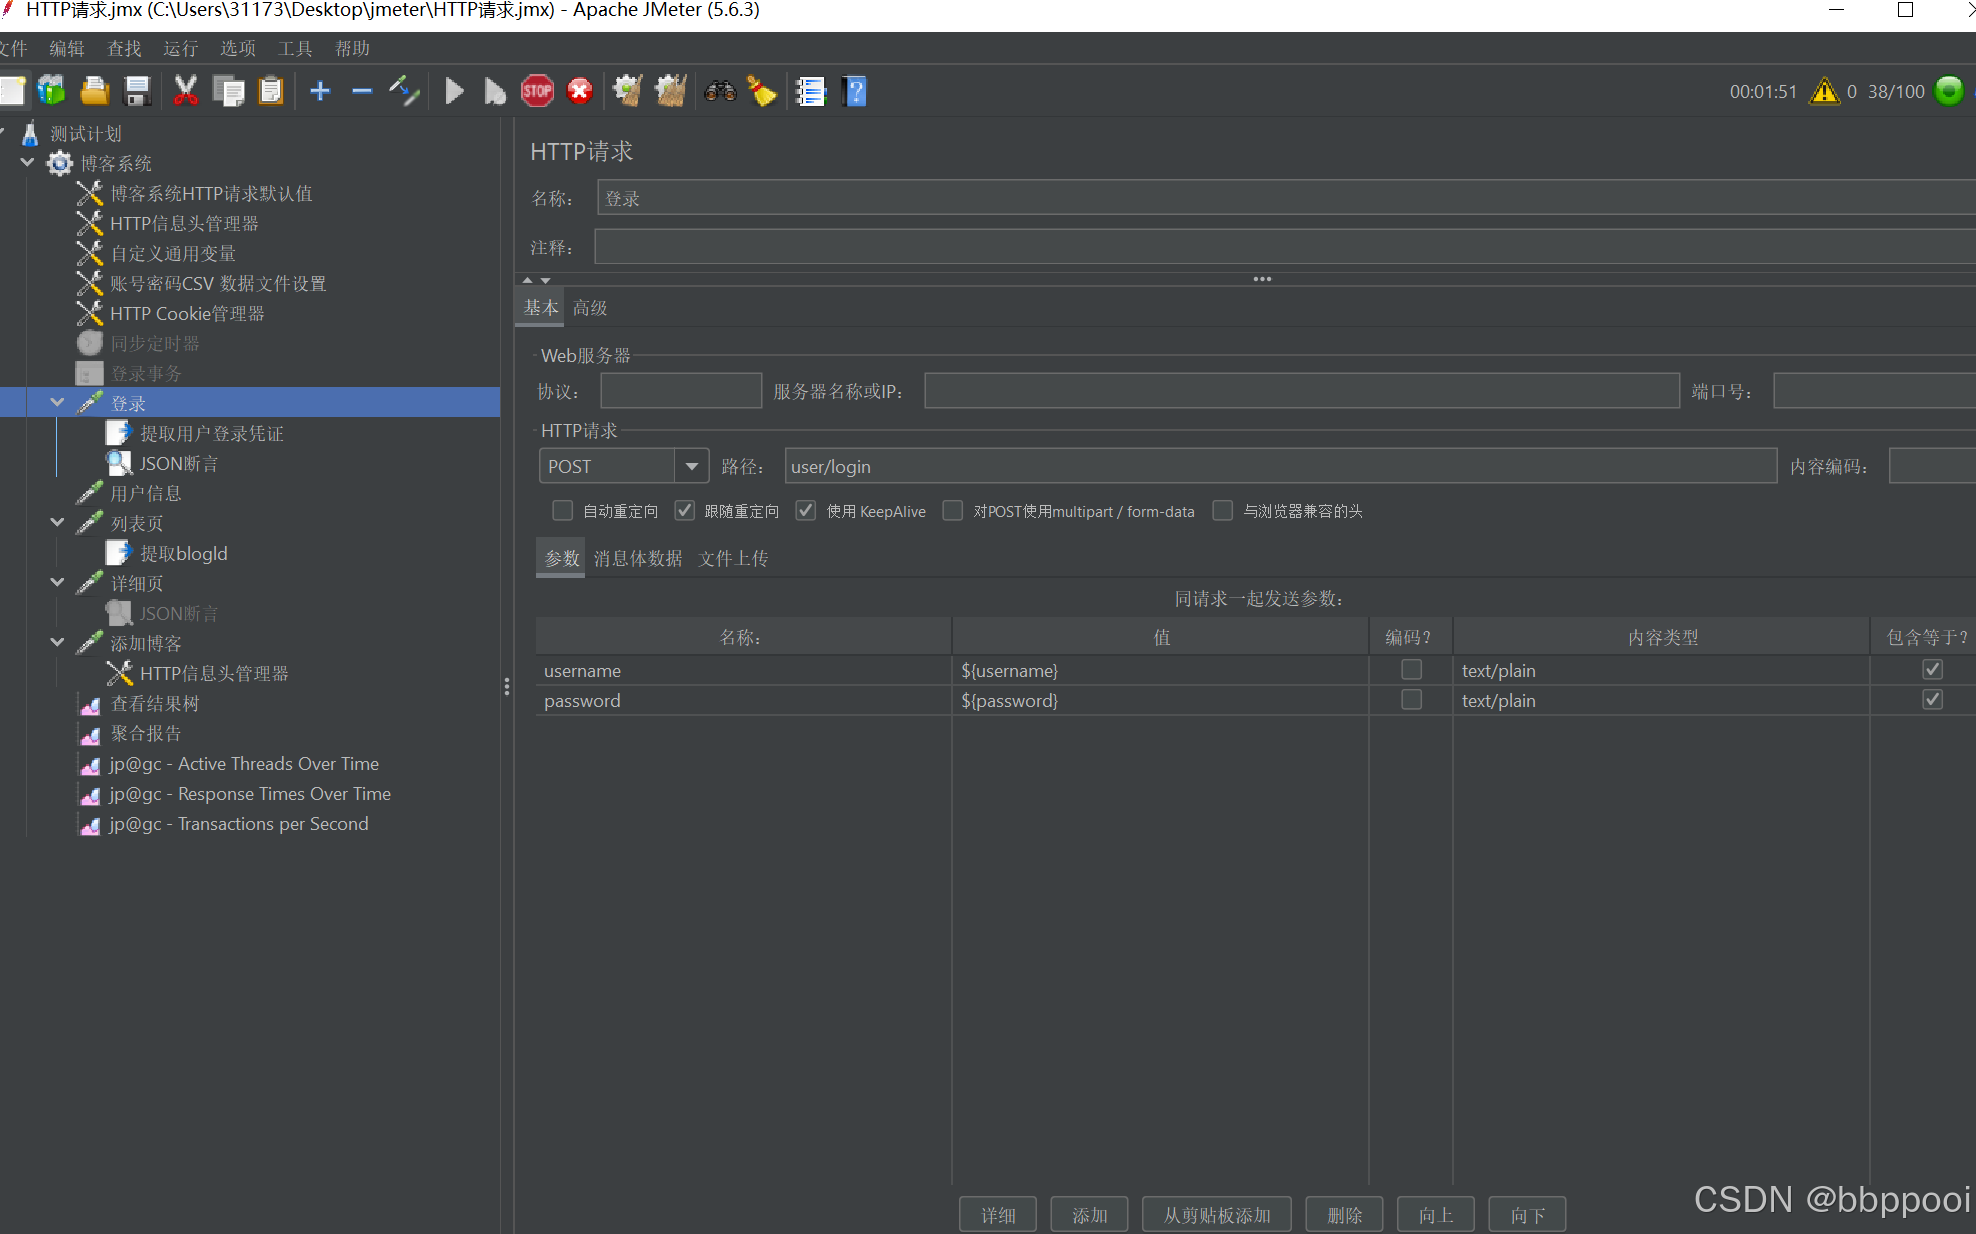Collapse the 登录 tree node
Viewport: 1976px width, 1234px height.
(57, 403)
